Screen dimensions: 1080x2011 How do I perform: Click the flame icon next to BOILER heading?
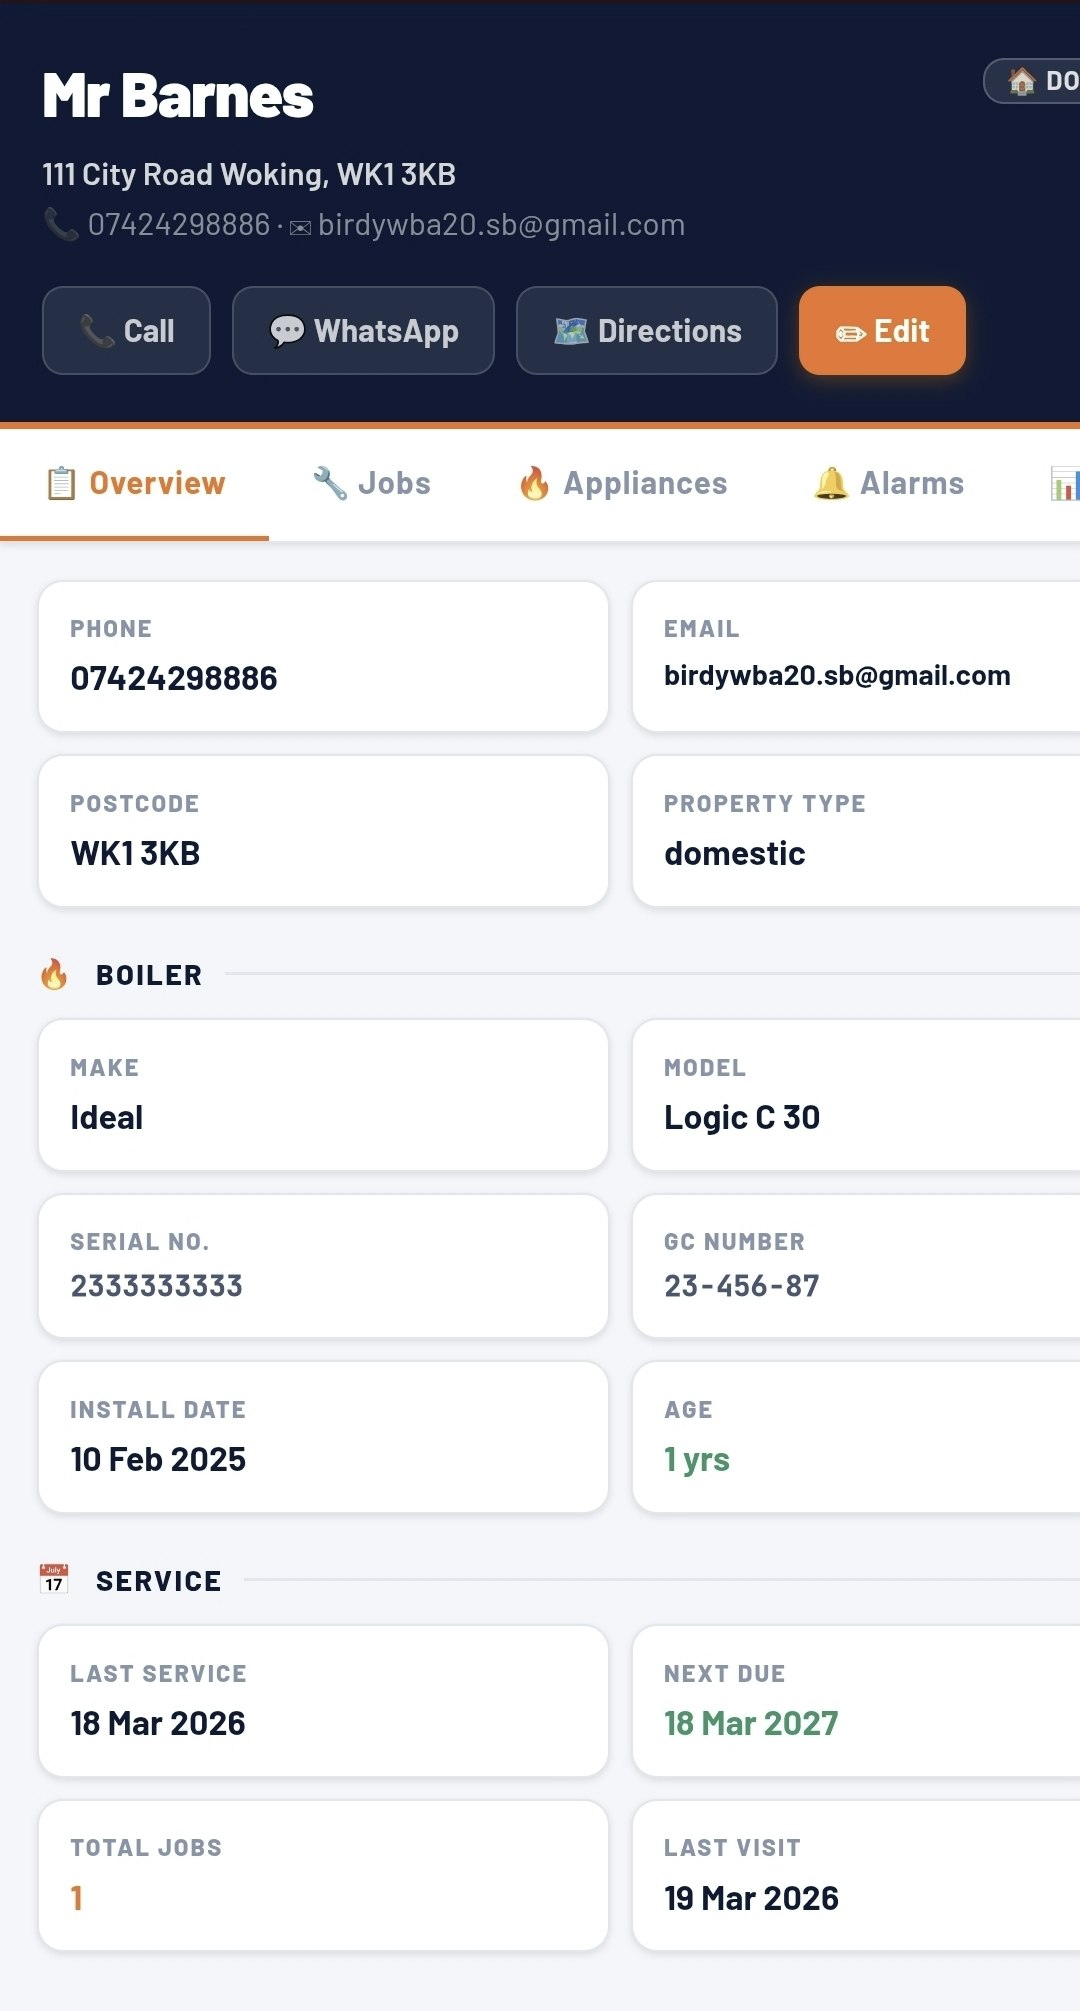pyautogui.click(x=54, y=974)
